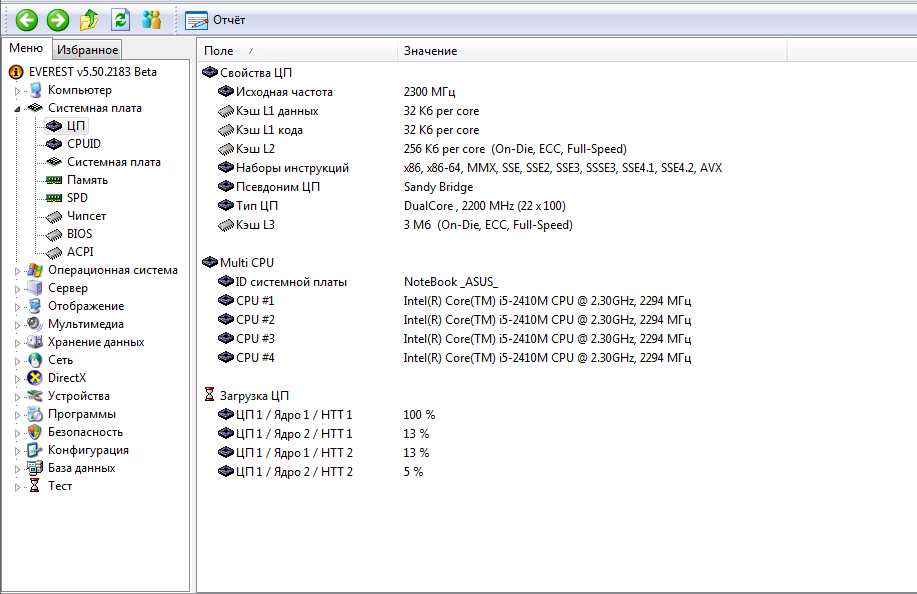The height and width of the screenshot is (594, 917).
Task: Click the users icon in toolbar
Action: pyautogui.click(x=151, y=19)
